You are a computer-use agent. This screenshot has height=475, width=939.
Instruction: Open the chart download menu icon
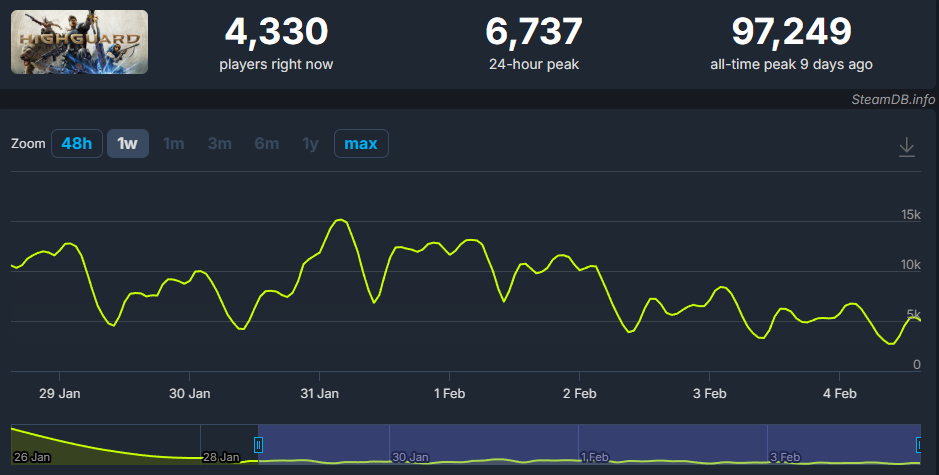[907, 147]
